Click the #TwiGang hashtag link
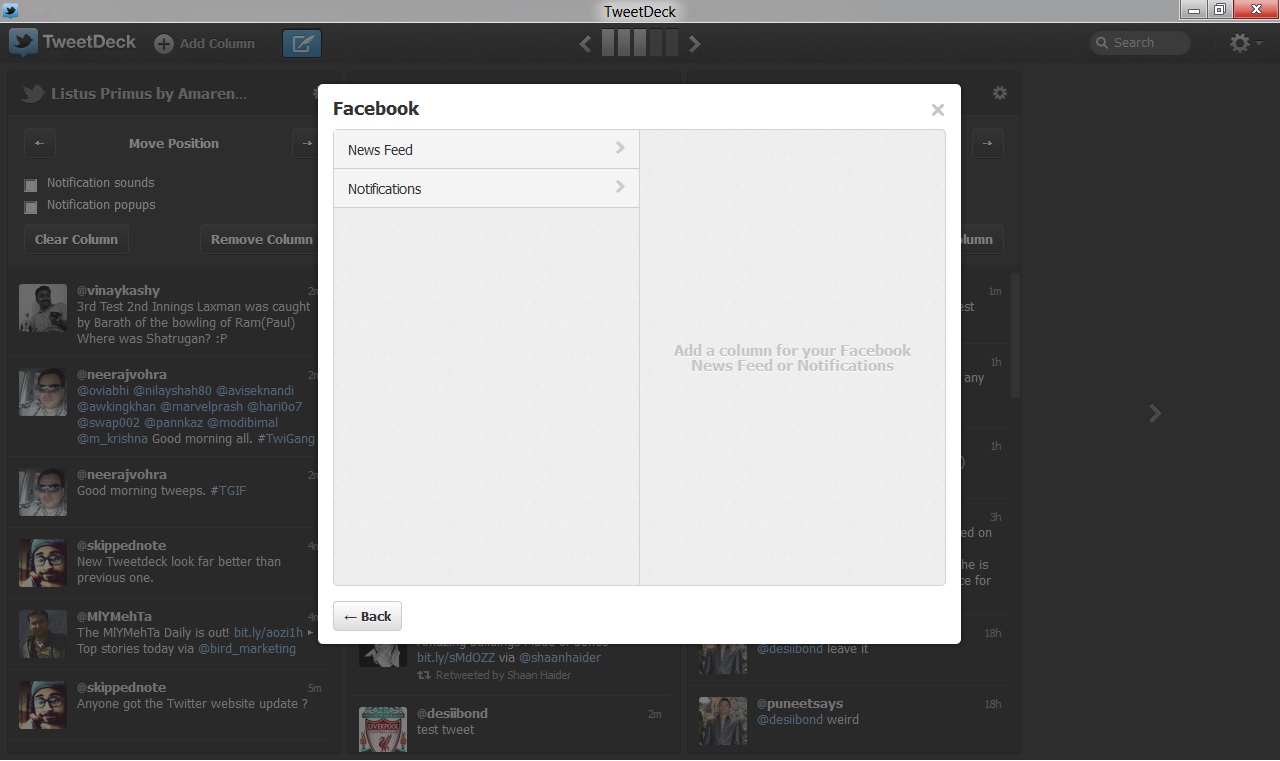1280x761 pixels. pyautogui.click(x=285, y=439)
